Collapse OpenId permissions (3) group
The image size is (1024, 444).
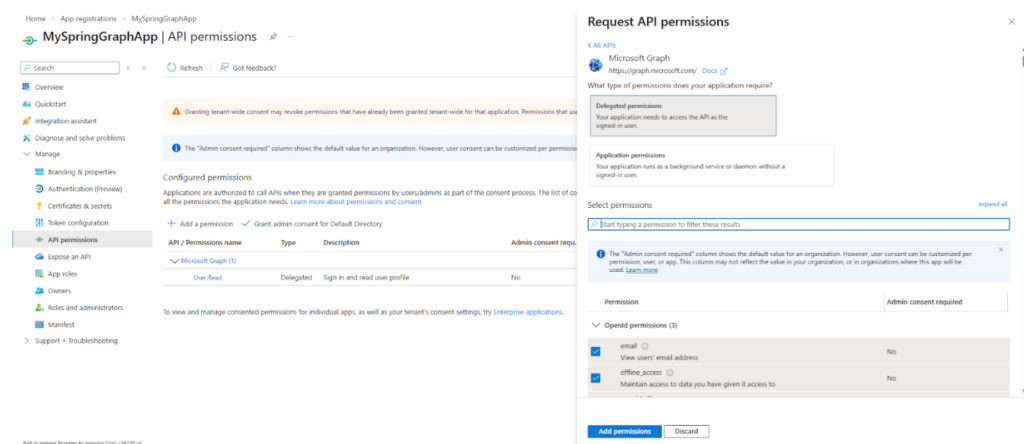tap(596, 325)
